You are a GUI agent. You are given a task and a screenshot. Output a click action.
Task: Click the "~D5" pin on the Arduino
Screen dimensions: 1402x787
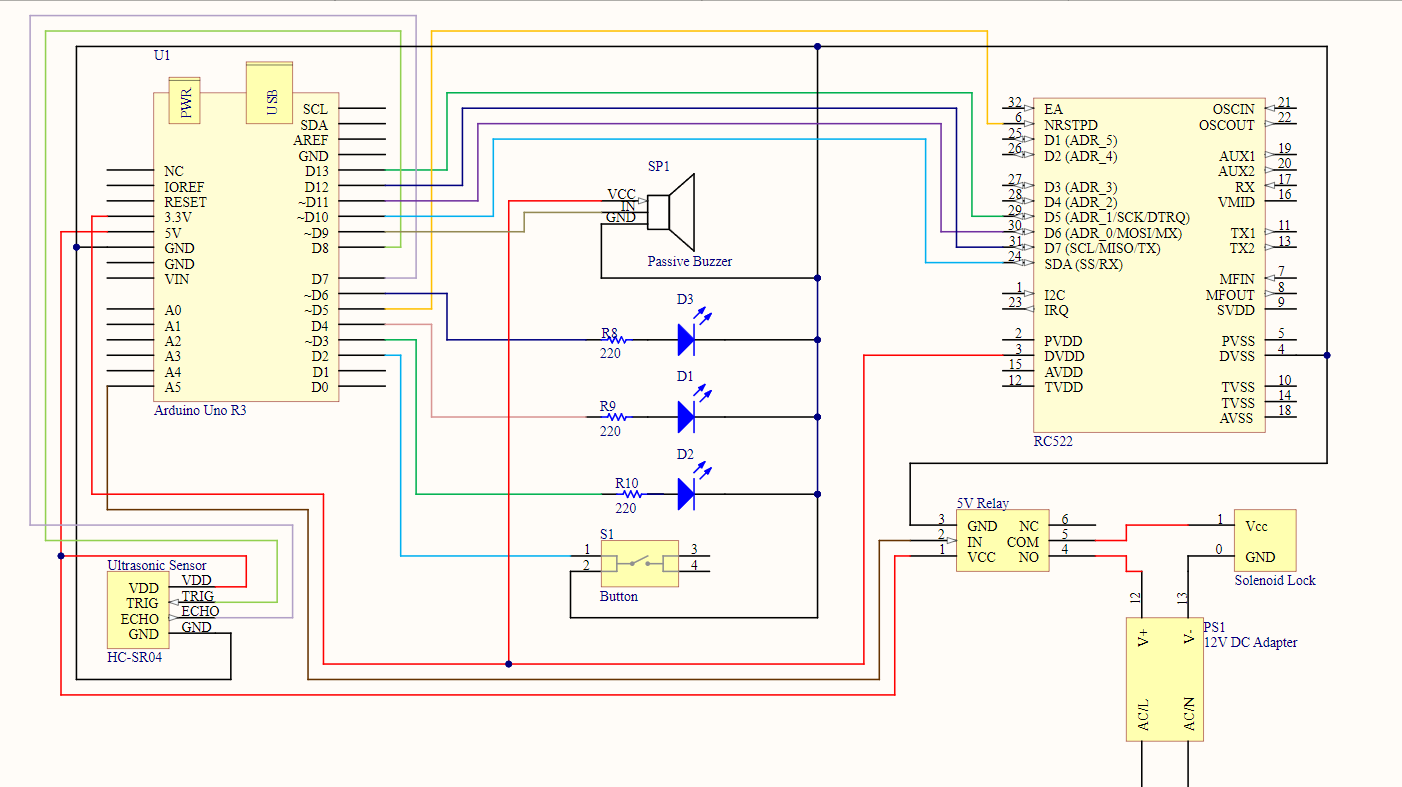[x=316, y=310]
